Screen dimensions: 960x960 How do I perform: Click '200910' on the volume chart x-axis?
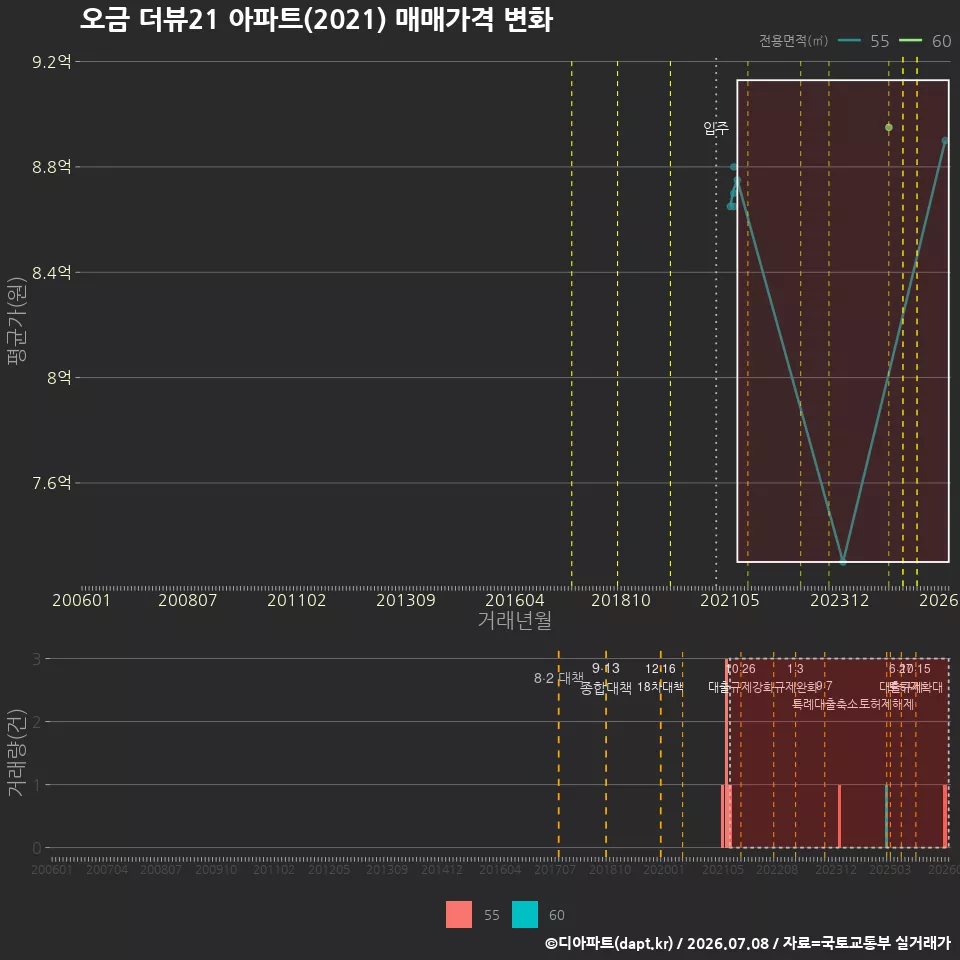coord(216,869)
